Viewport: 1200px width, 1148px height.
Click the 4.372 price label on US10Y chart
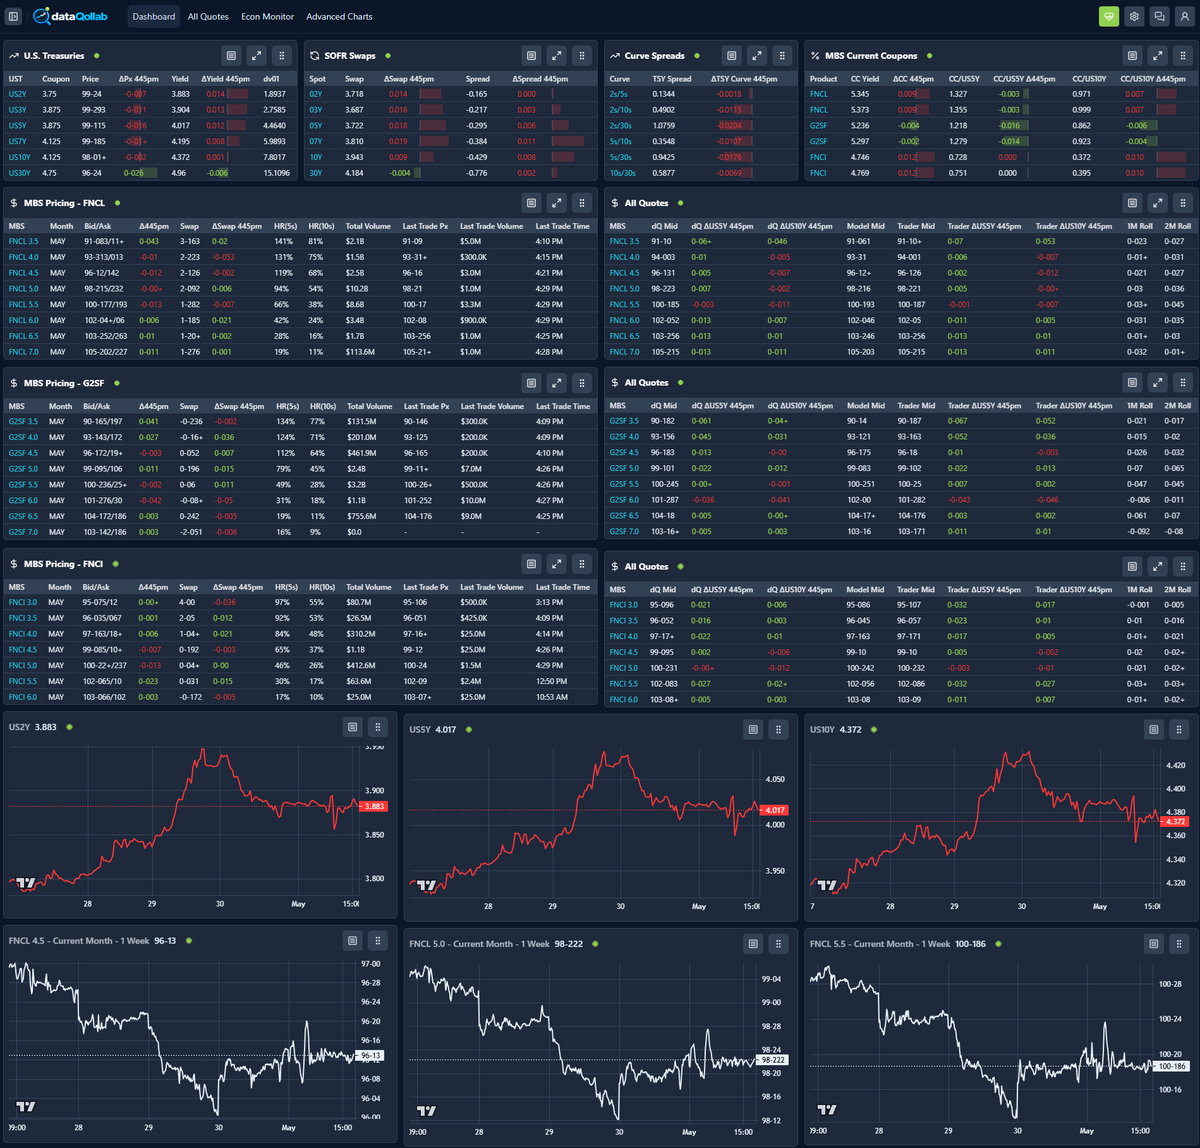(x=1174, y=821)
